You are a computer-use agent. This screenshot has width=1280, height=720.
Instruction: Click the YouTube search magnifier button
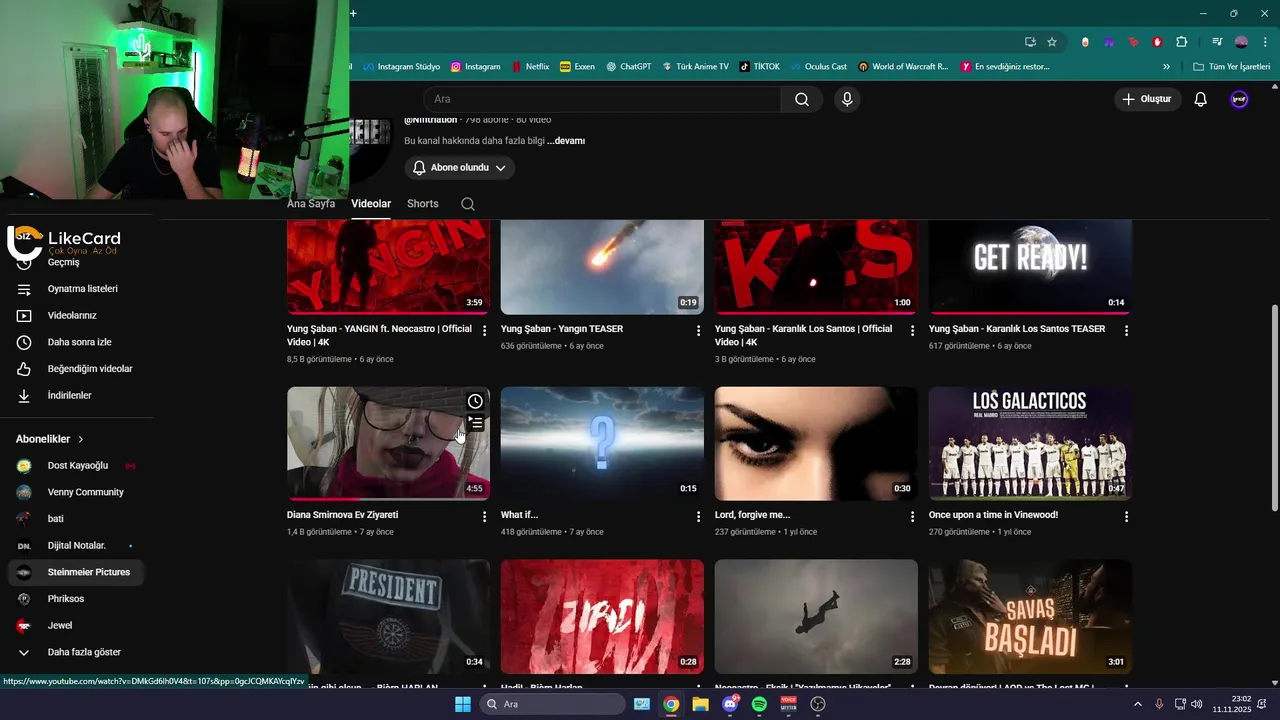pyautogui.click(x=802, y=99)
